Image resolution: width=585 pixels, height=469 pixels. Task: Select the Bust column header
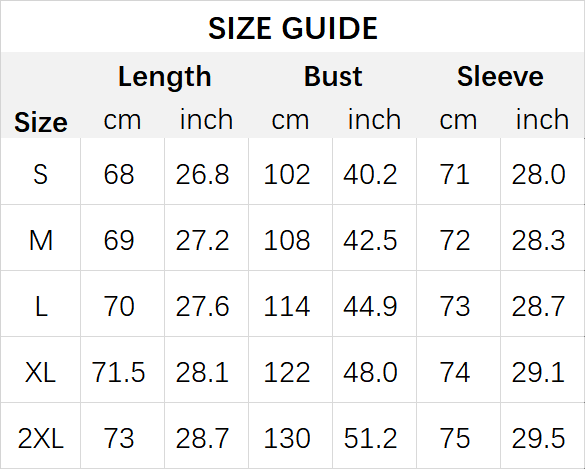pos(333,76)
